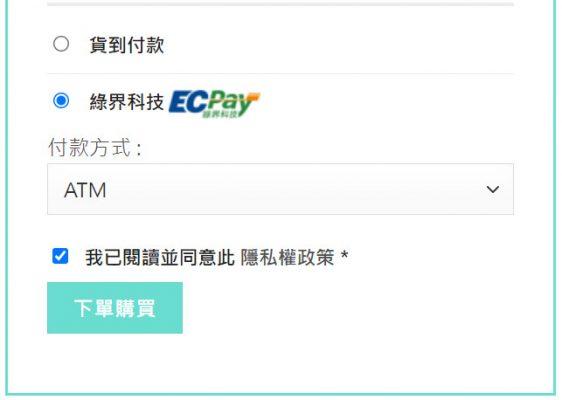Click the 貨到付款 label text

(127, 45)
